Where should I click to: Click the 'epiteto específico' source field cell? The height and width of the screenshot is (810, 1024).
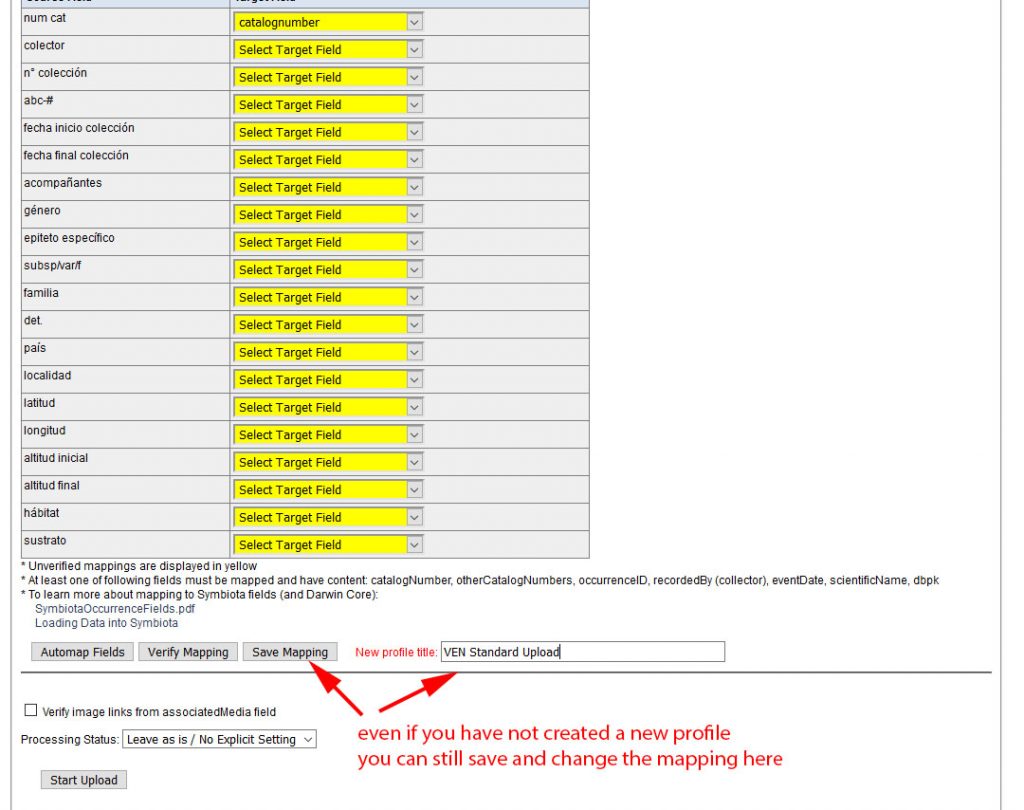click(125, 241)
